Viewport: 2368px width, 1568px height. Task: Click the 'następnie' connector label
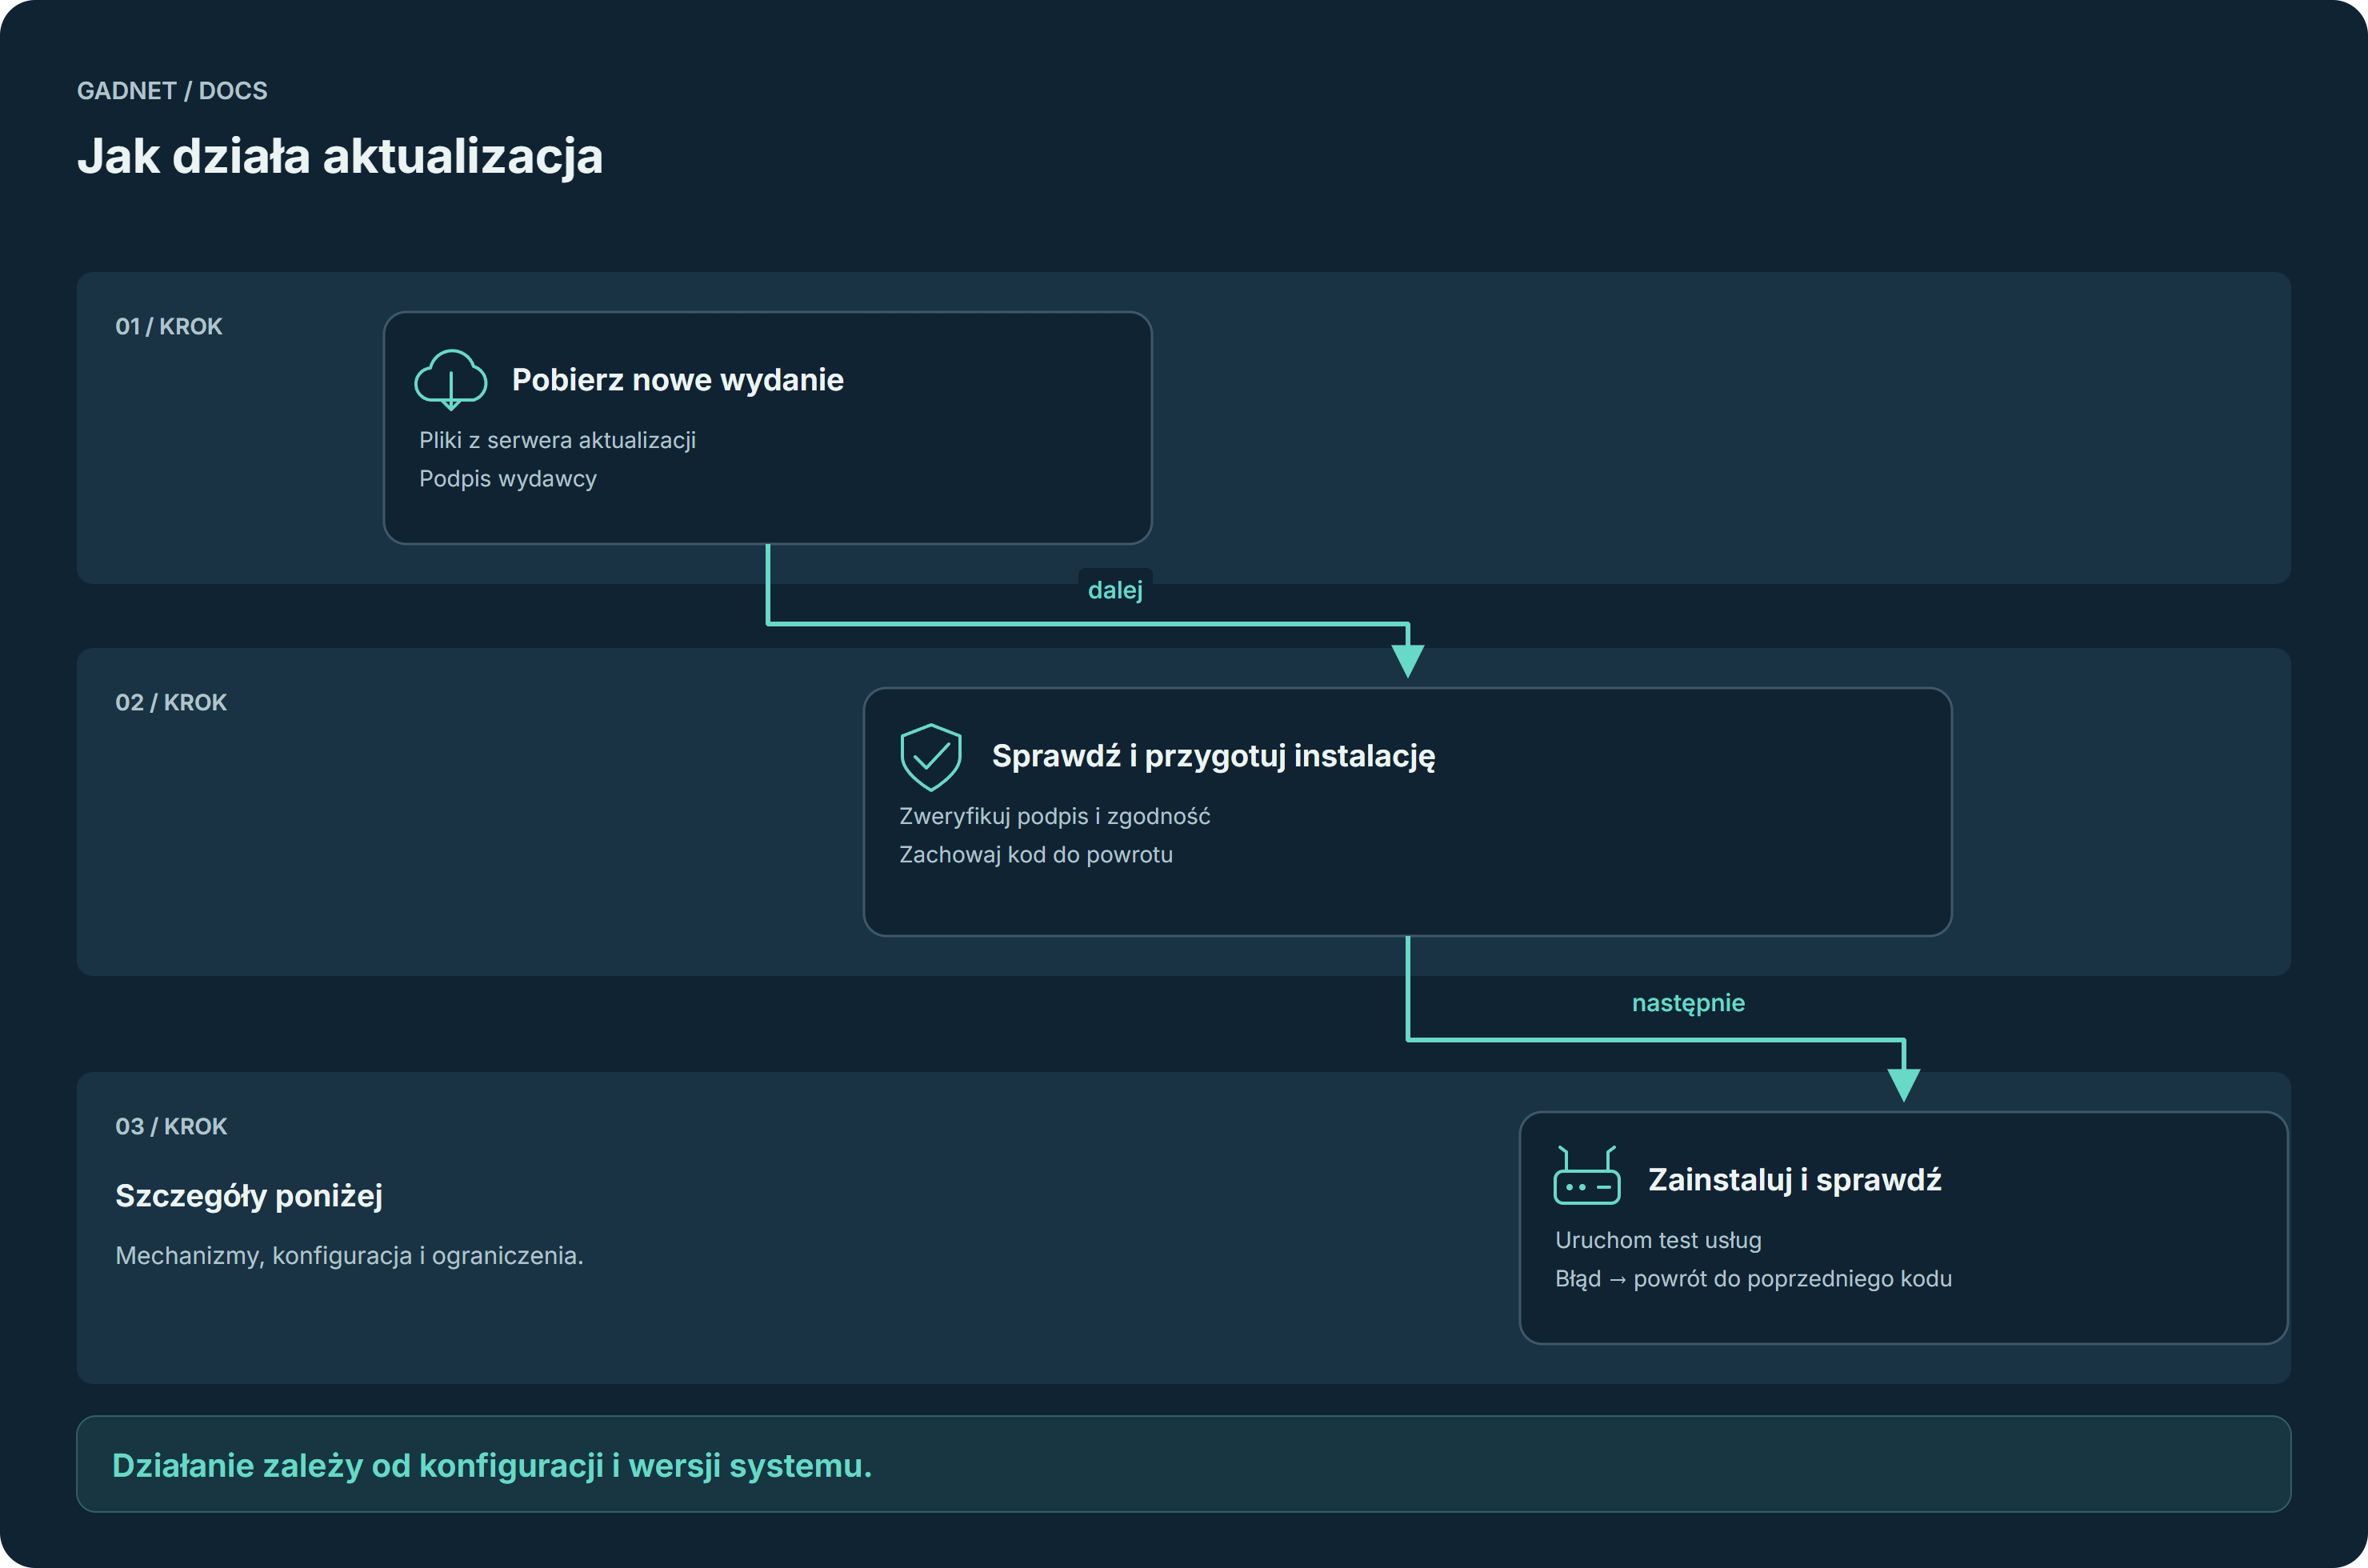pos(1688,1003)
